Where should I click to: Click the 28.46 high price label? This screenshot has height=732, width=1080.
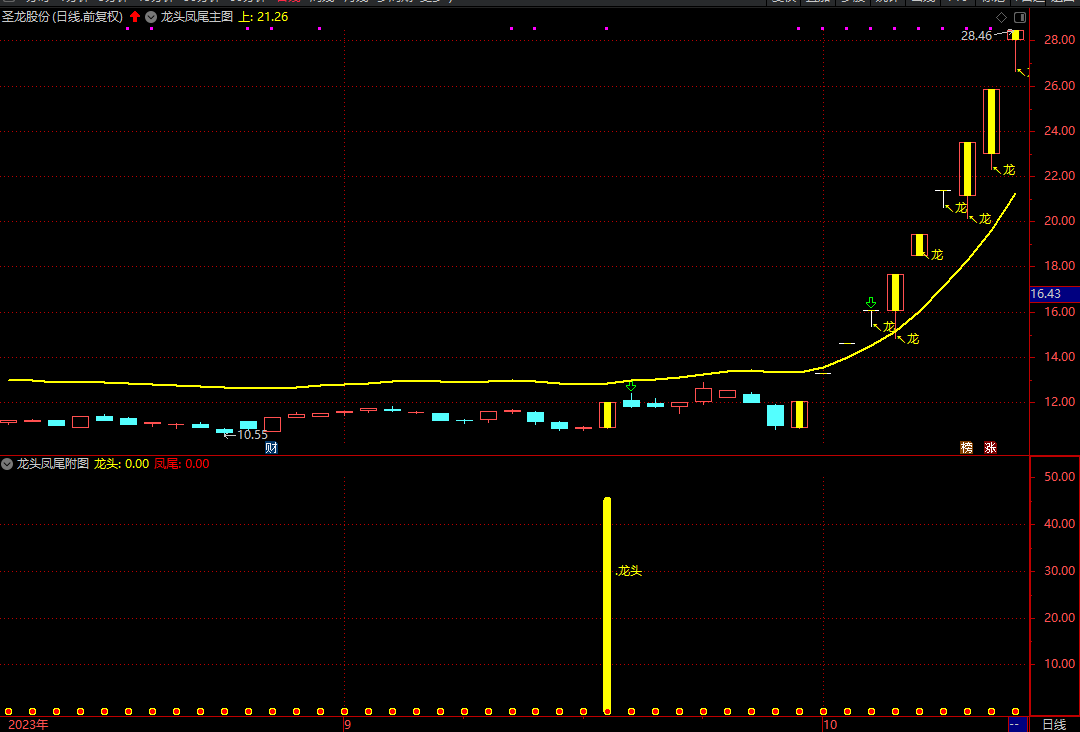[976, 36]
